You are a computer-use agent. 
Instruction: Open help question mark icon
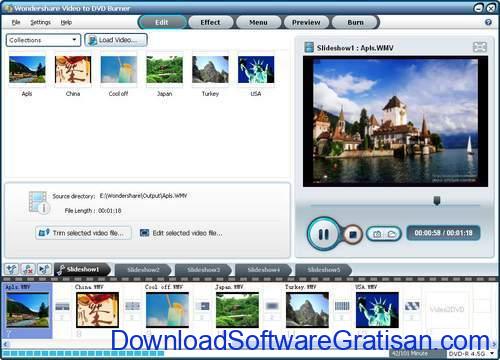(488, 22)
